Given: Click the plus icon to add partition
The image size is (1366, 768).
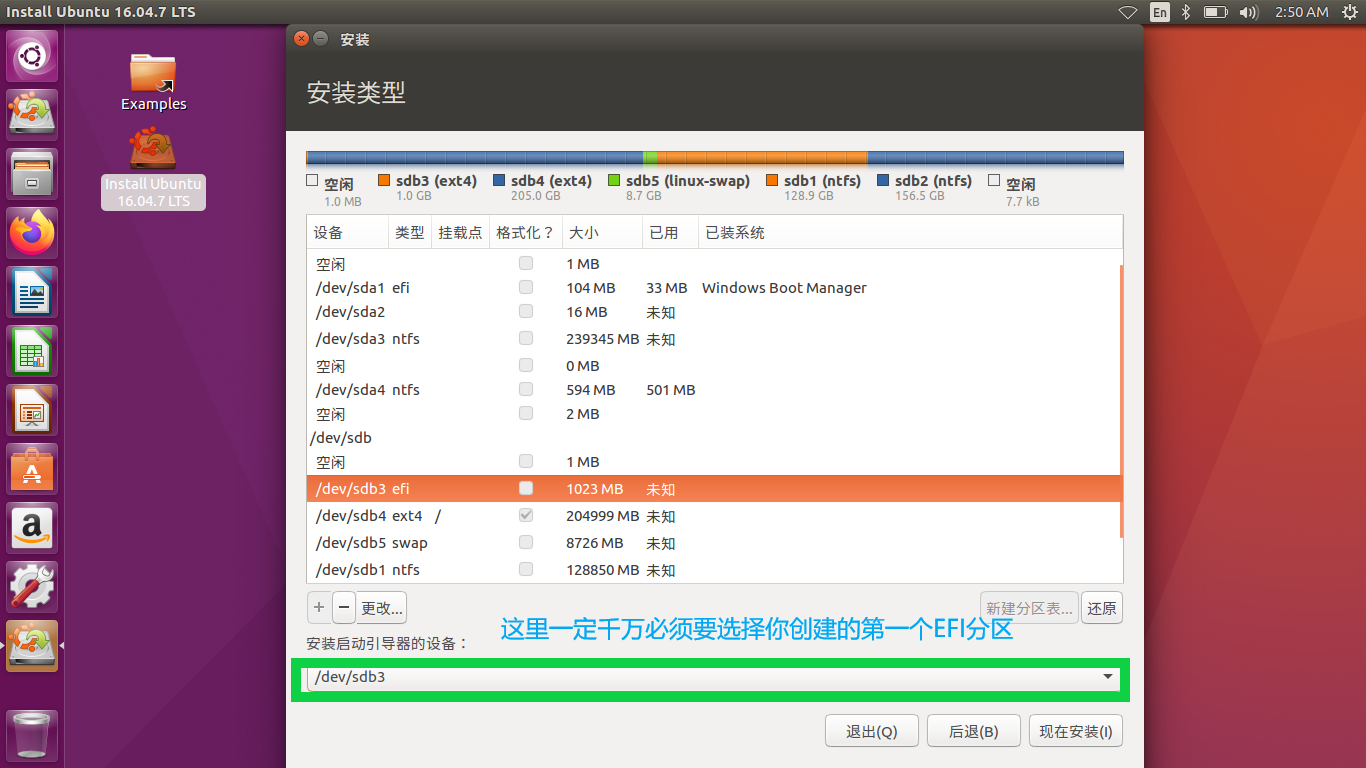Looking at the screenshot, I should [319, 607].
